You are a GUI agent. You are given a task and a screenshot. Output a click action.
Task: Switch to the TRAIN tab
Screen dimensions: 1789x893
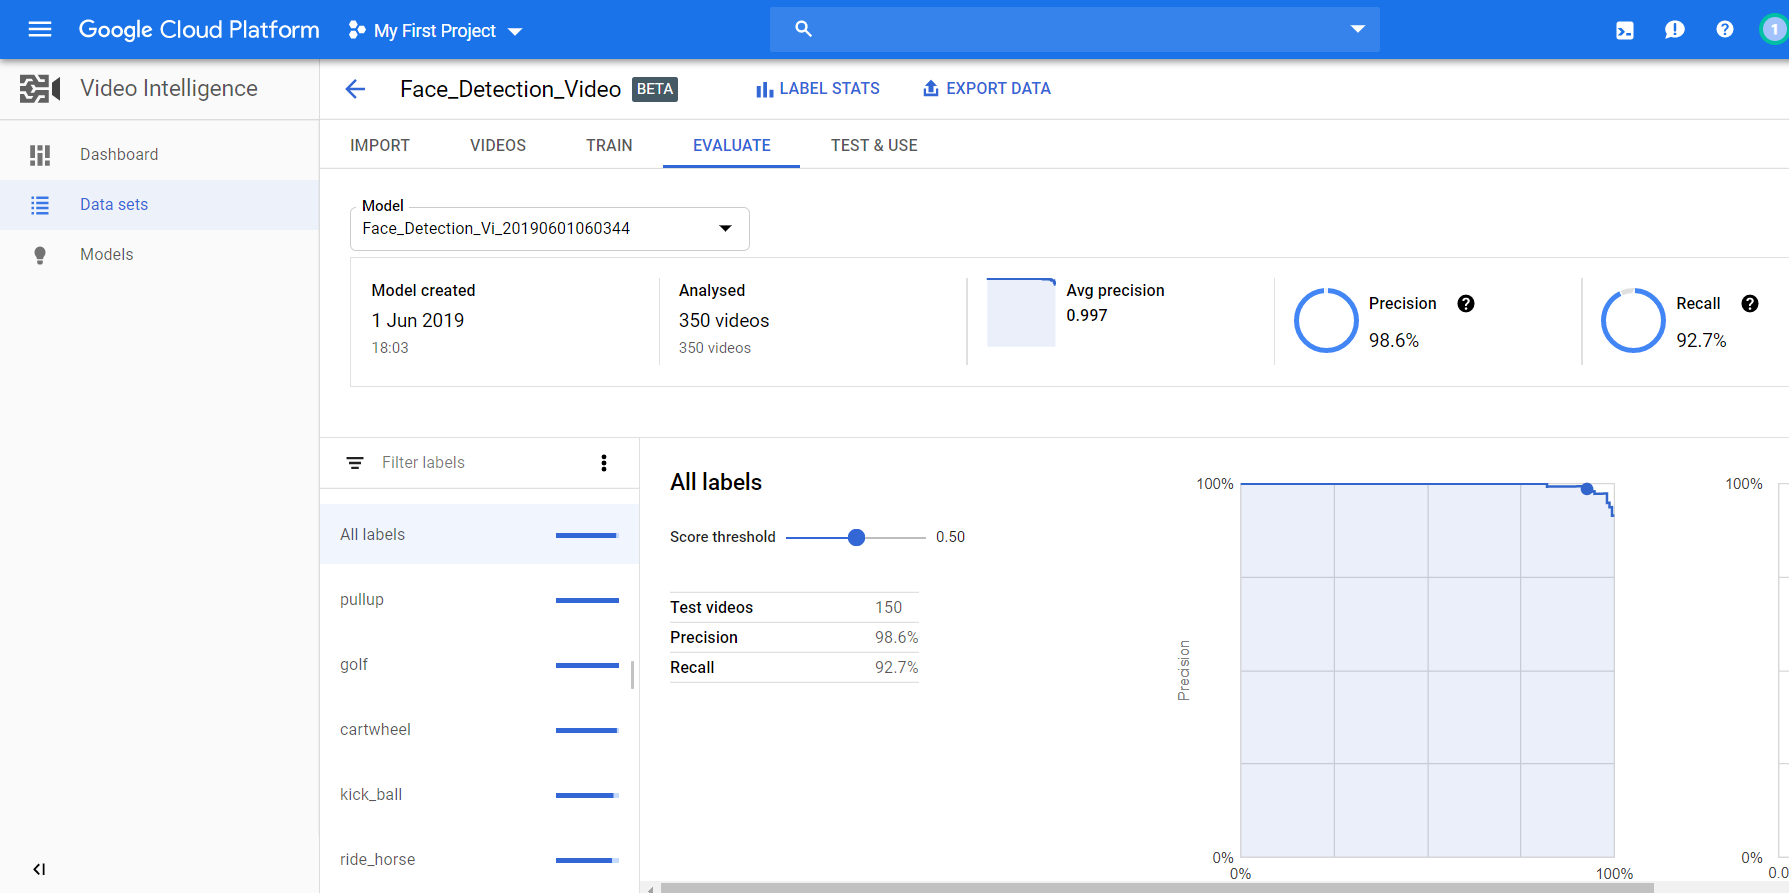[609, 145]
